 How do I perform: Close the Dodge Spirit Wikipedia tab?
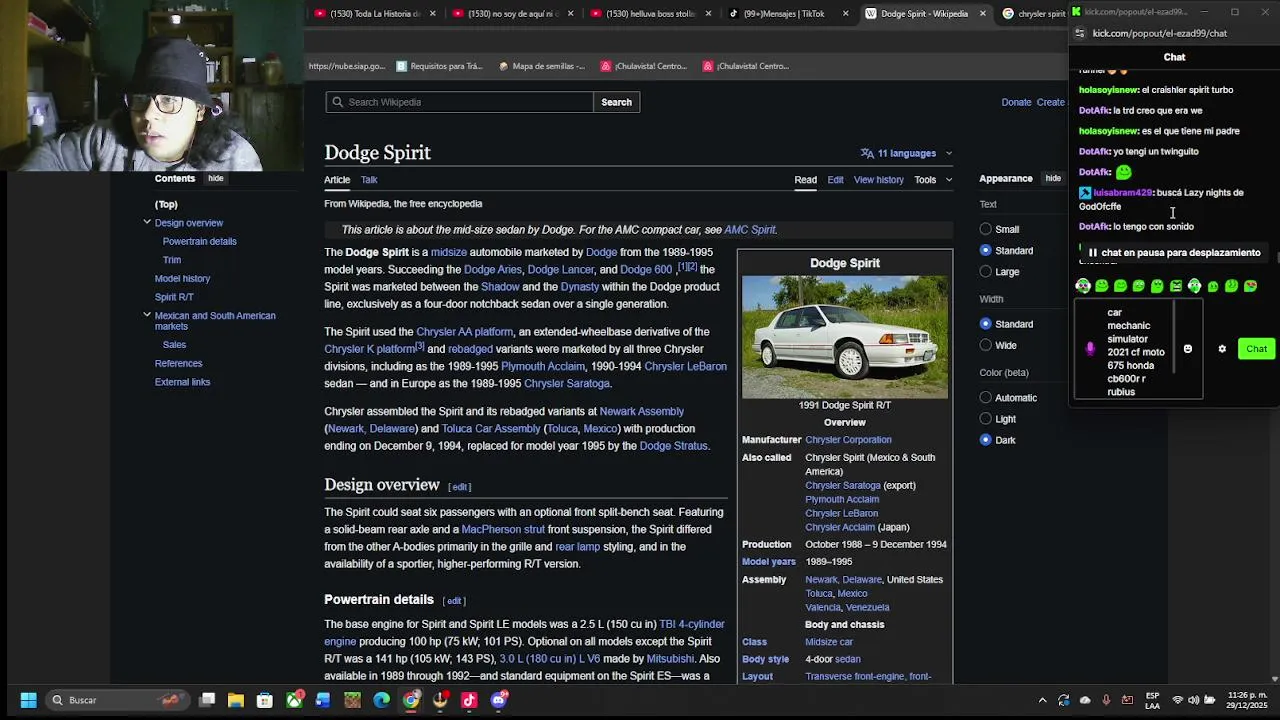coord(982,13)
